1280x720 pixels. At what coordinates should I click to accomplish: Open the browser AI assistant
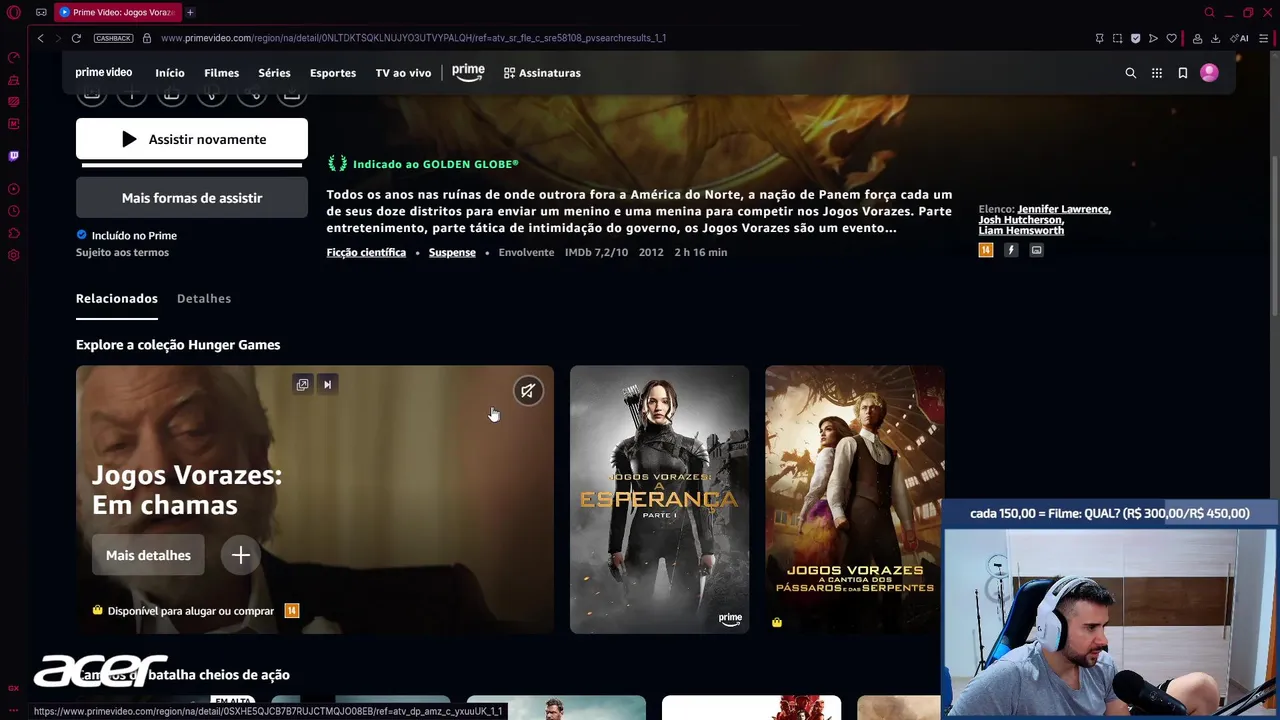[x=1240, y=38]
